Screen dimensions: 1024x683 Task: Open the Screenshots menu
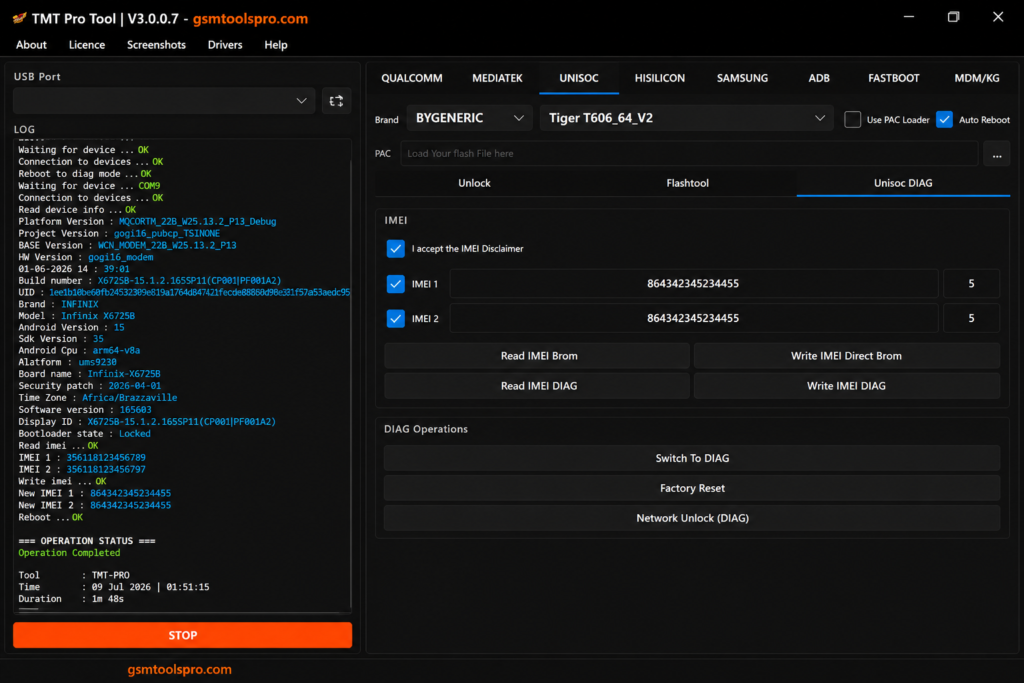[156, 45]
